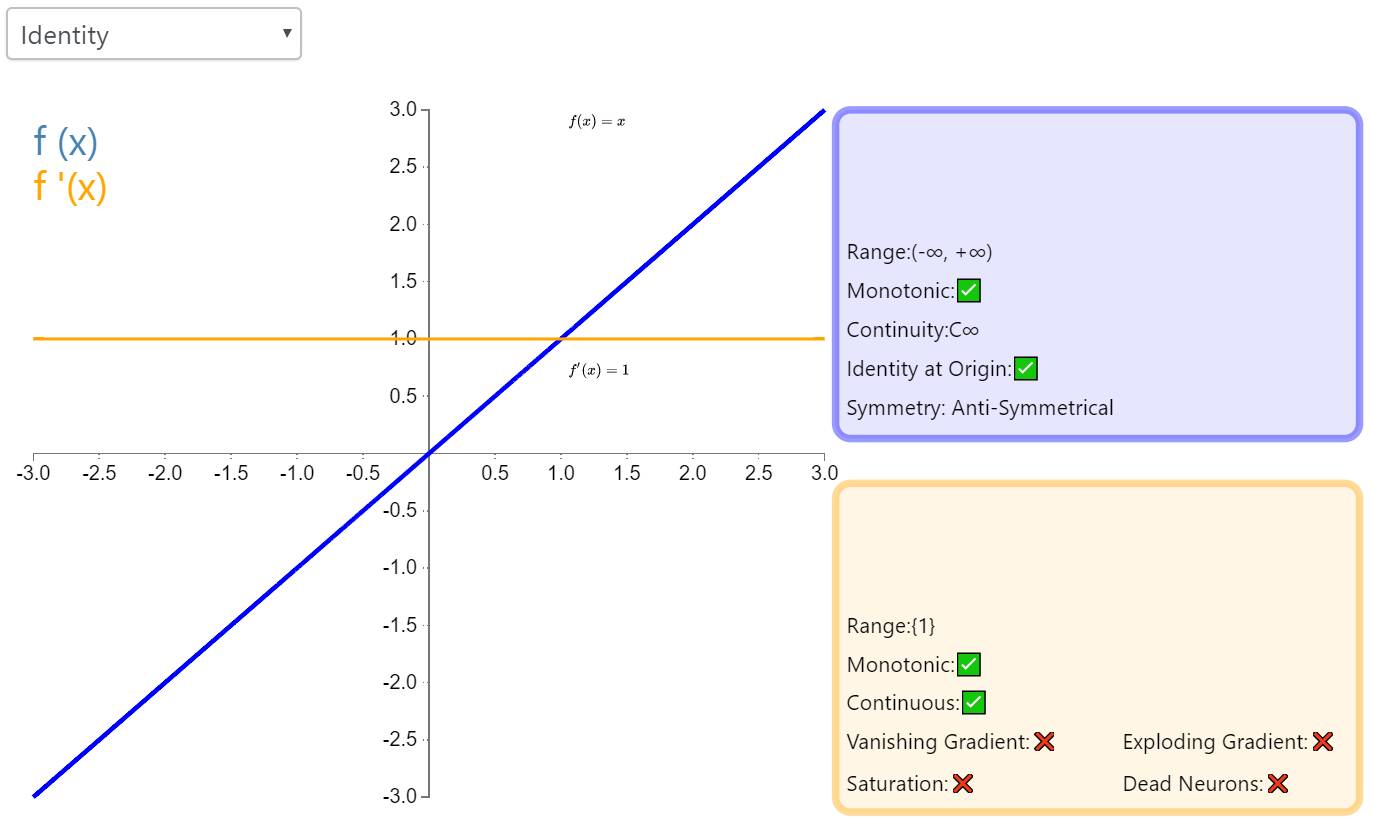The height and width of the screenshot is (826, 1373).
Task: Click the dropdown arrow next to Identity
Action: [287, 33]
